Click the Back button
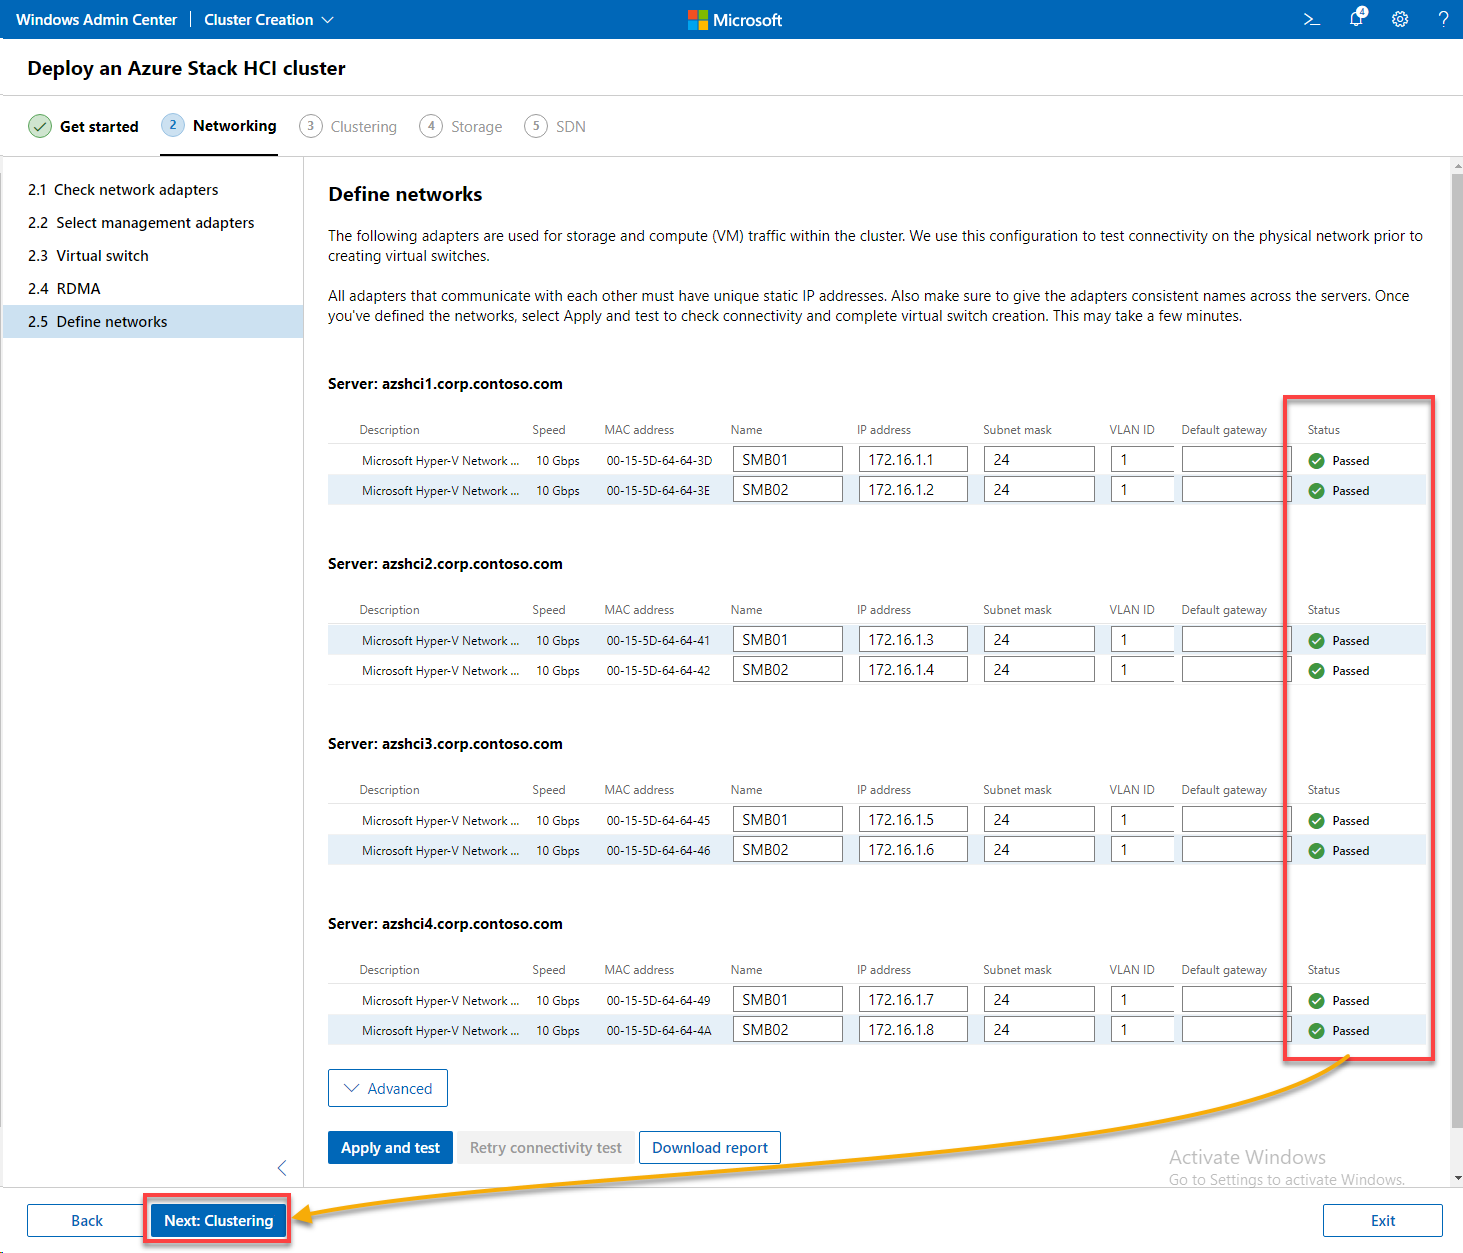The height and width of the screenshot is (1253, 1463). tap(87, 1221)
